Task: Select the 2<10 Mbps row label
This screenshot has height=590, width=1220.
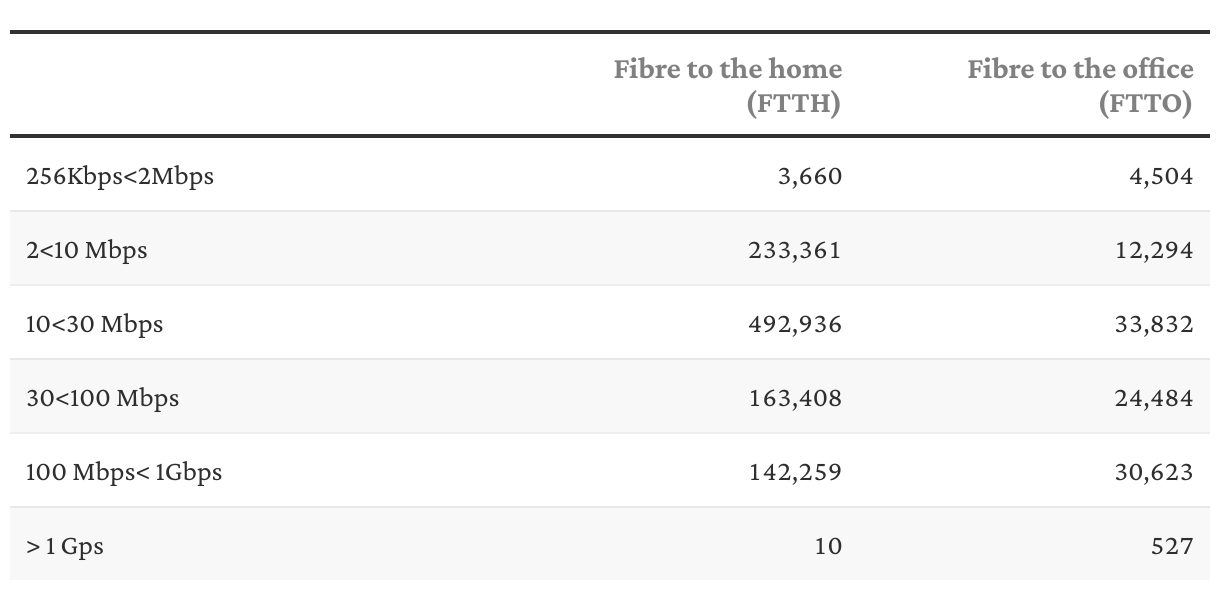Action: 87,250
